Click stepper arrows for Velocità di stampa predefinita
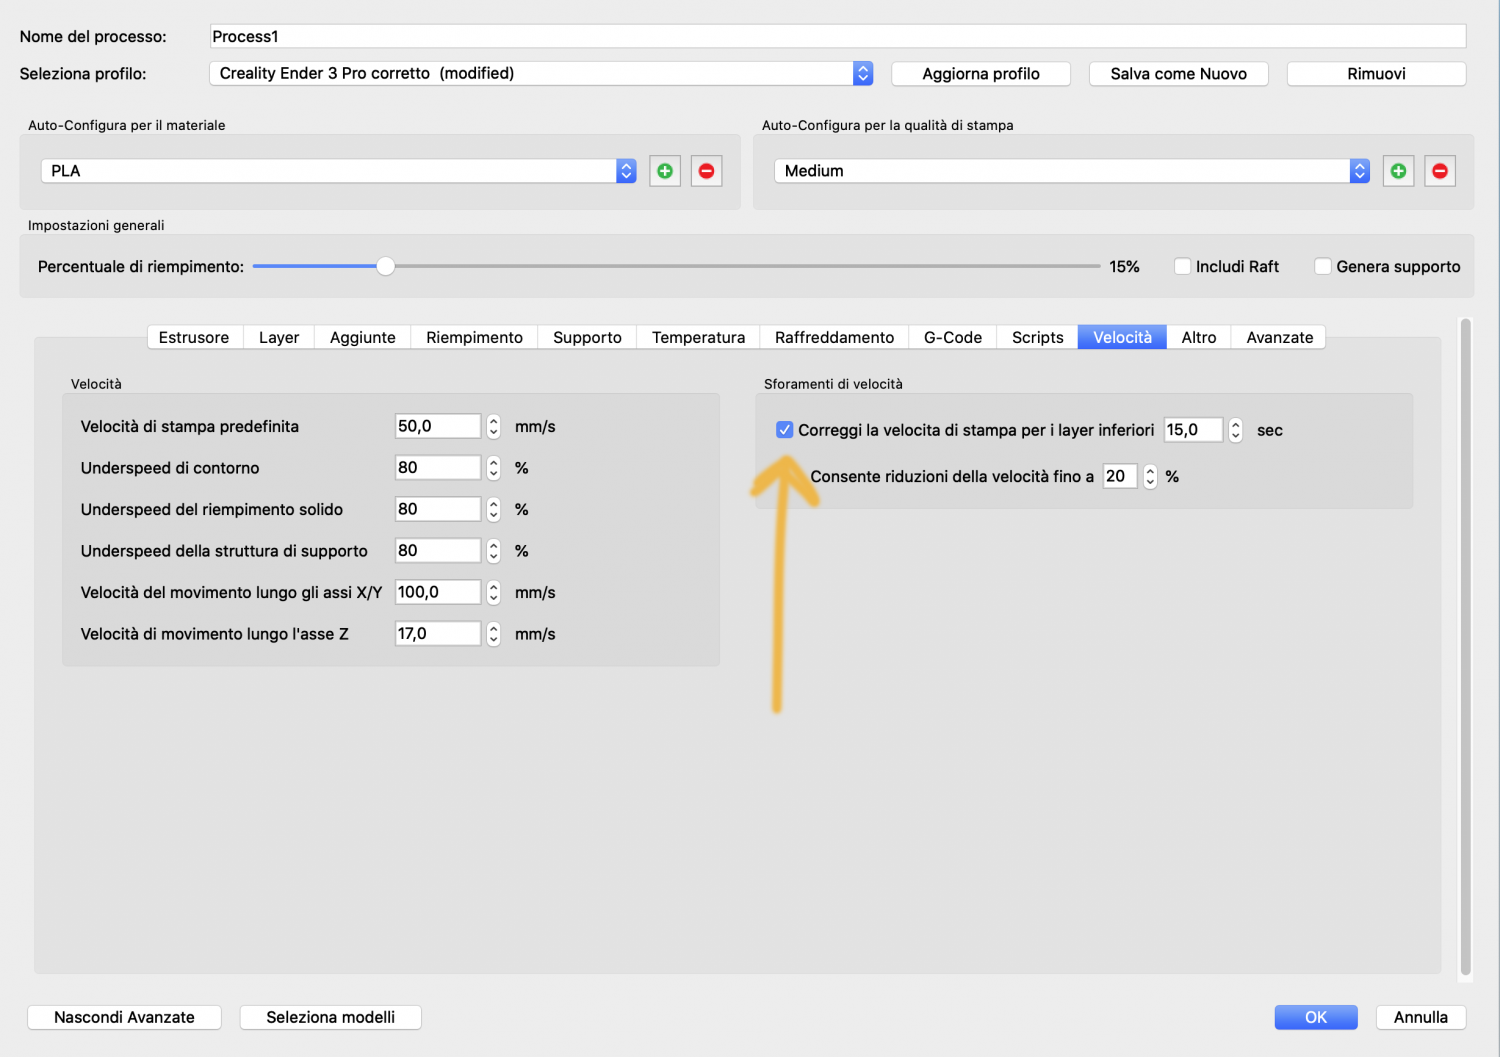This screenshot has height=1057, width=1500. click(x=493, y=427)
